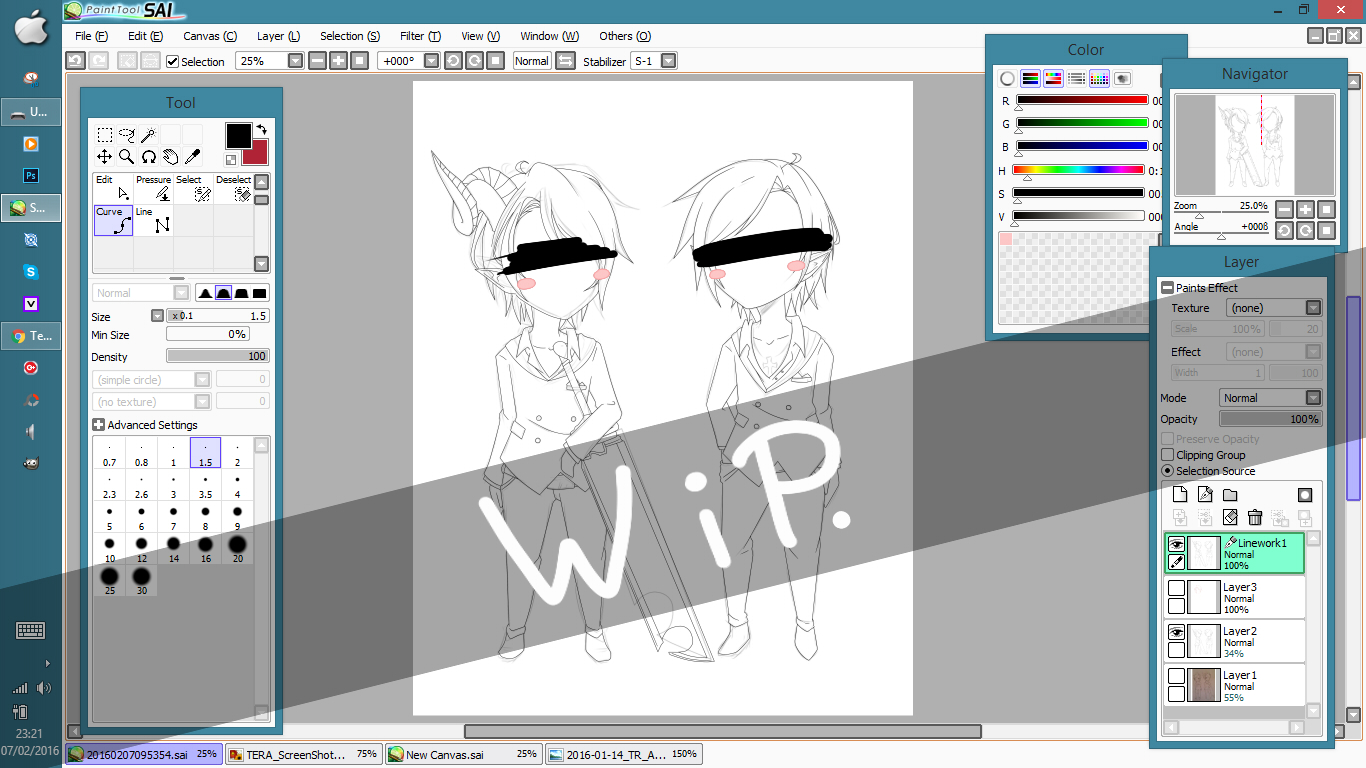Expand the layer Mode dropdown

pyautogui.click(x=1313, y=398)
